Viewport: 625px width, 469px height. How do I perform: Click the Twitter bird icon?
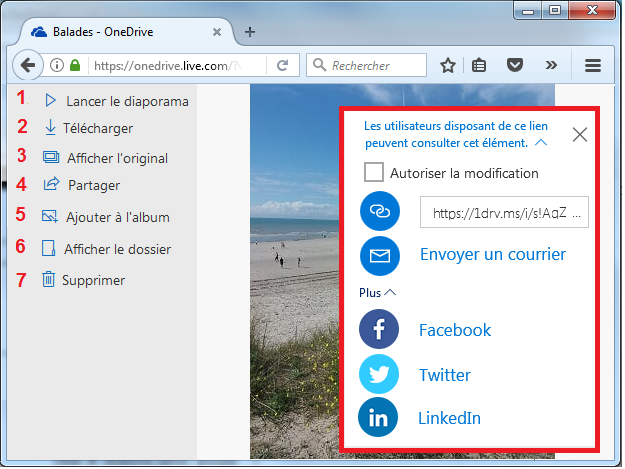379,374
